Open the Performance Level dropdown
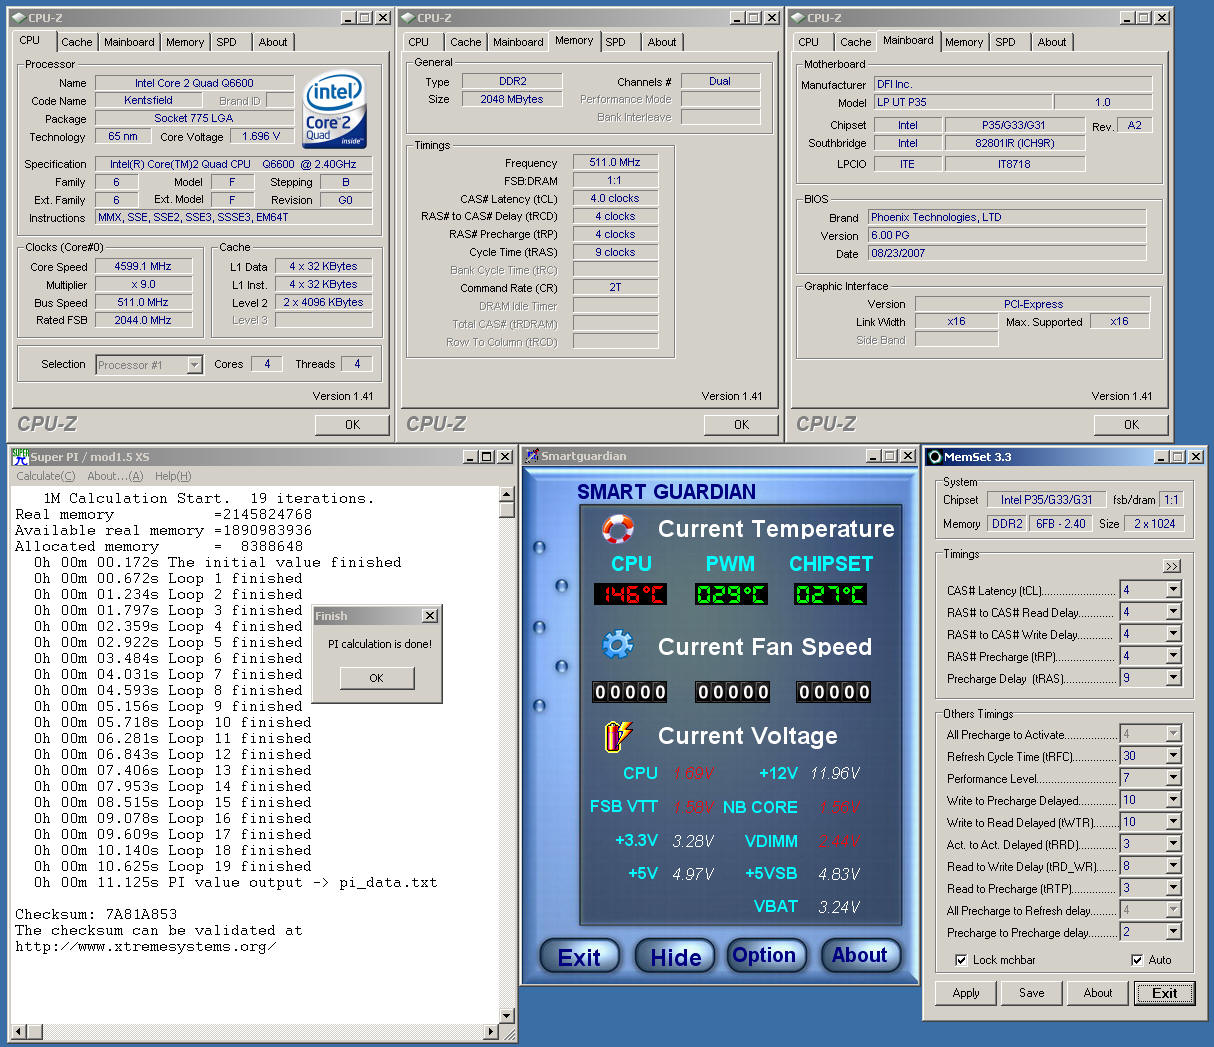1214x1047 pixels. point(1173,778)
